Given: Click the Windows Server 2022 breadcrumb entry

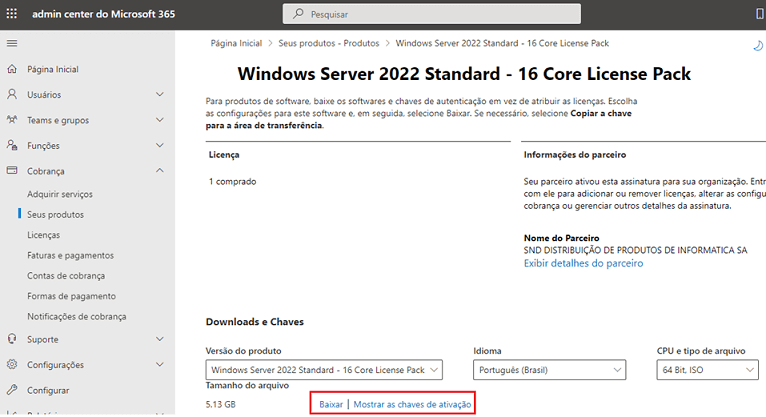Looking at the screenshot, I should (502, 43).
